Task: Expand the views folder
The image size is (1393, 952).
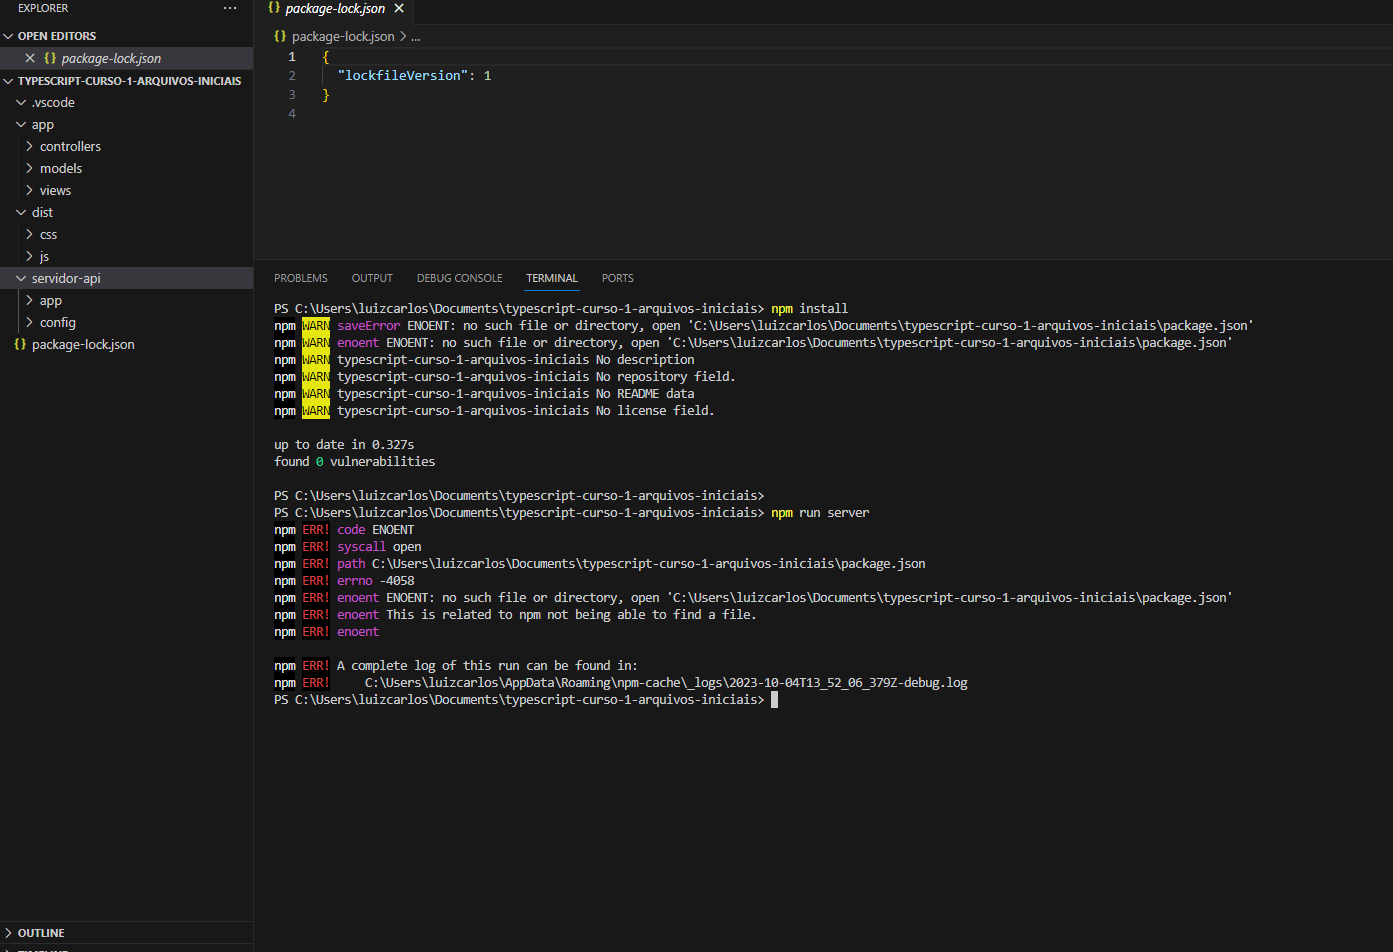Action: coord(30,190)
